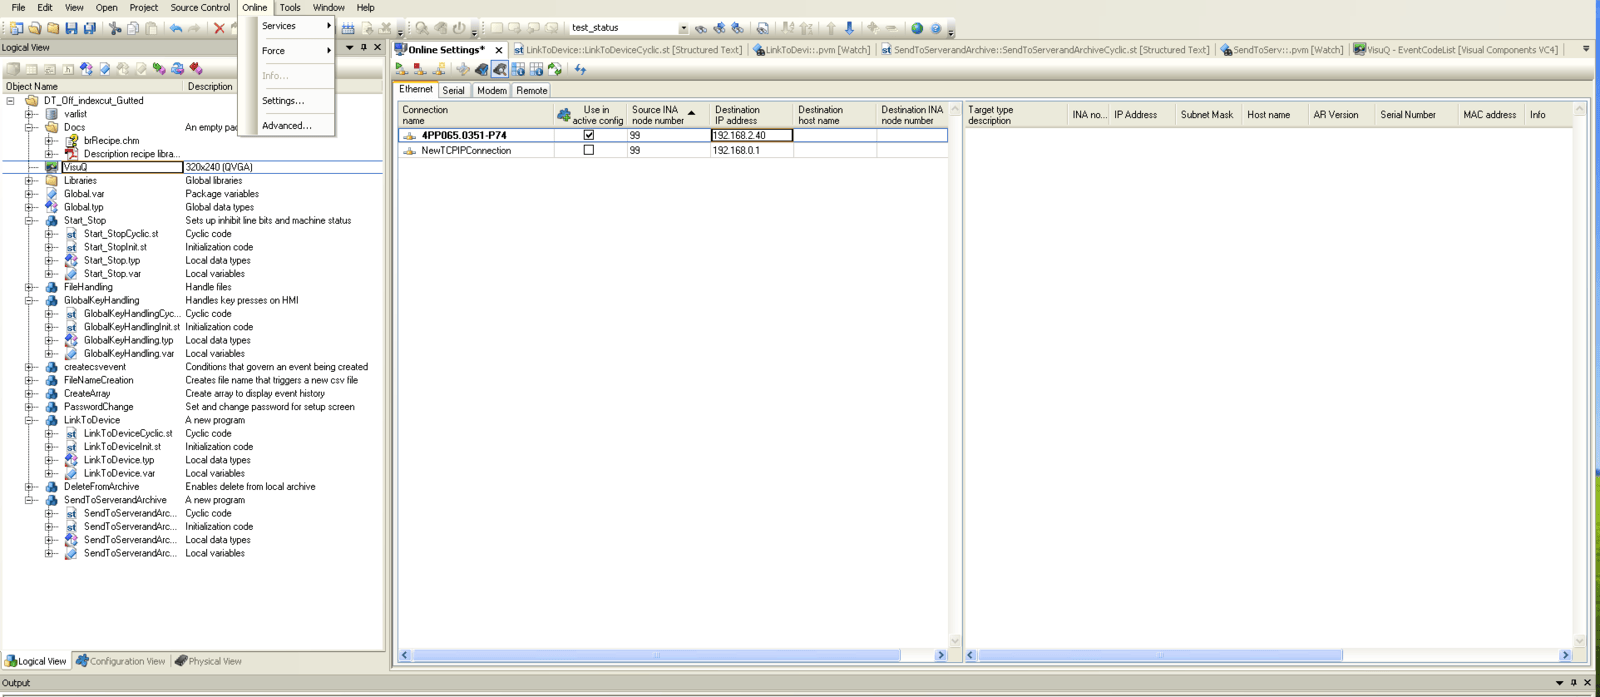Click the Save All icon

90,28
